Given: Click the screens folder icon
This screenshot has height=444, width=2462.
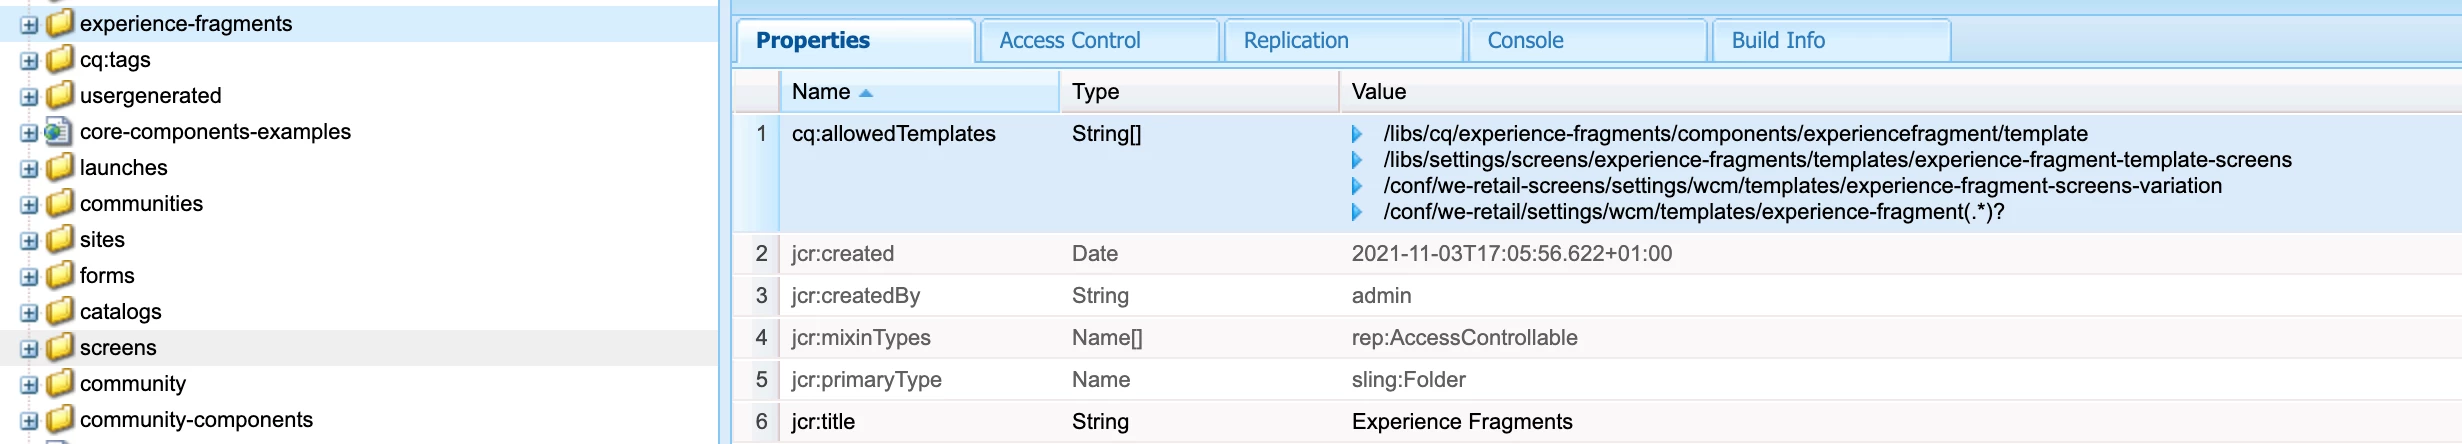Looking at the screenshot, I should pyautogui.click(x=60, y=347).
